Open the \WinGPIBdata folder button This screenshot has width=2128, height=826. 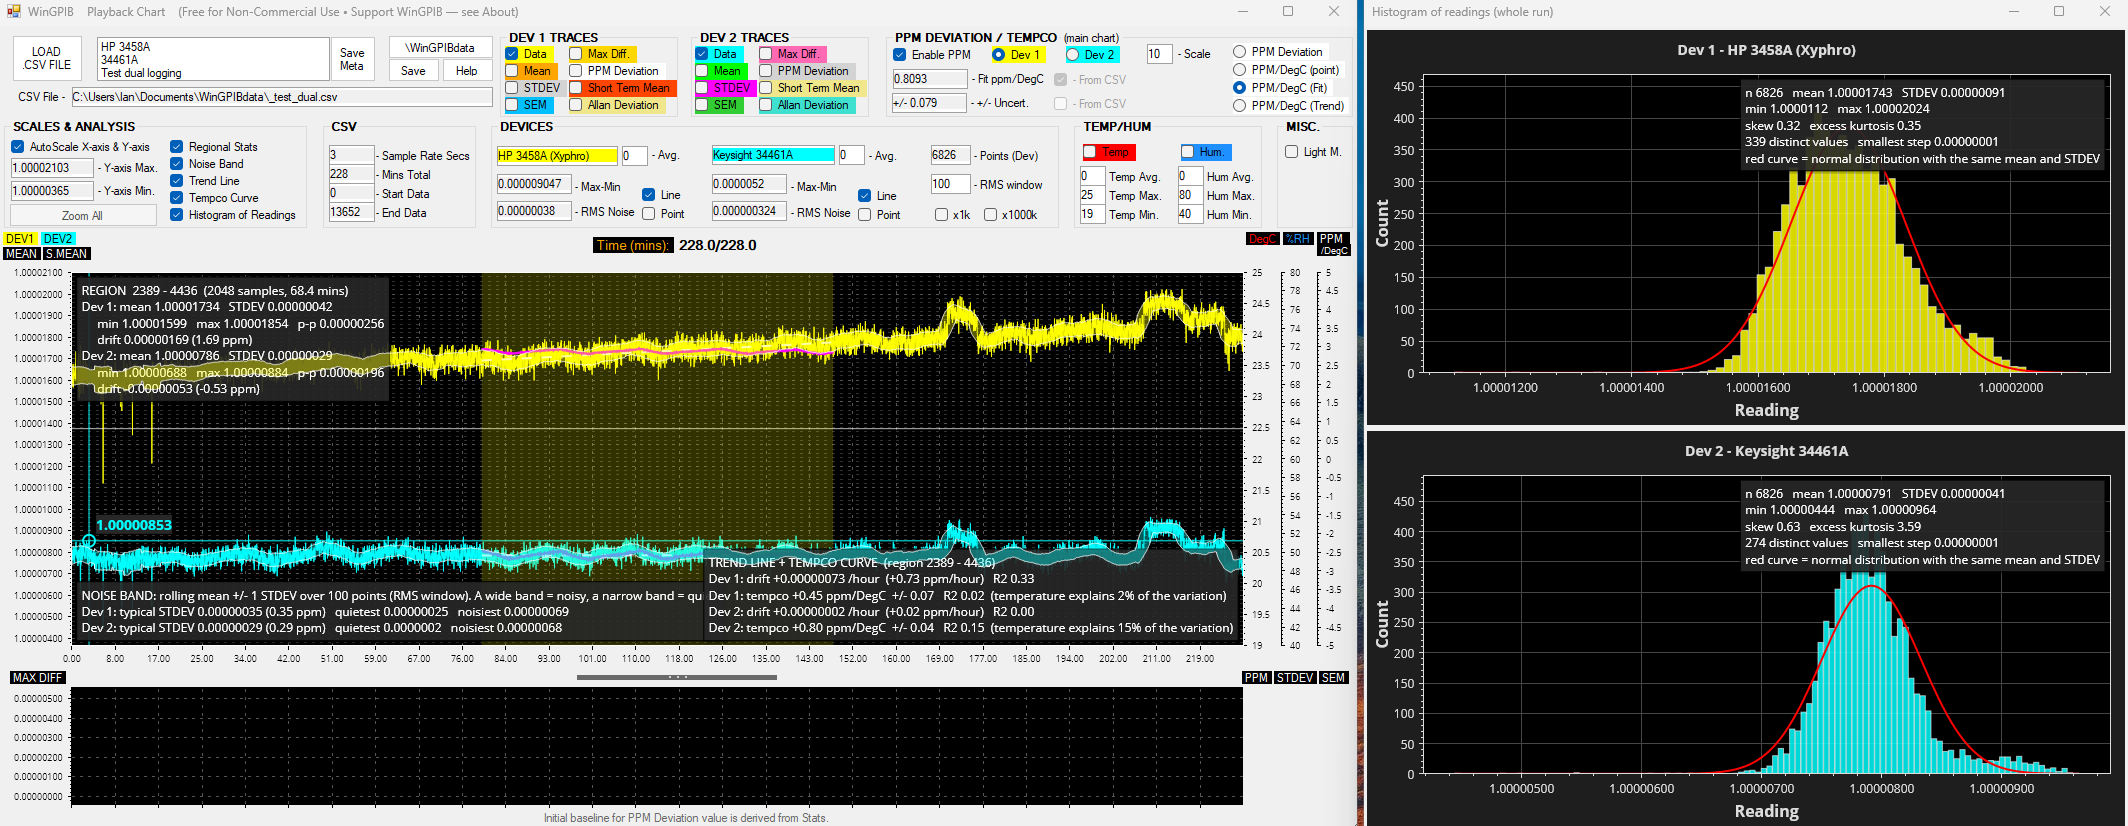440,47
